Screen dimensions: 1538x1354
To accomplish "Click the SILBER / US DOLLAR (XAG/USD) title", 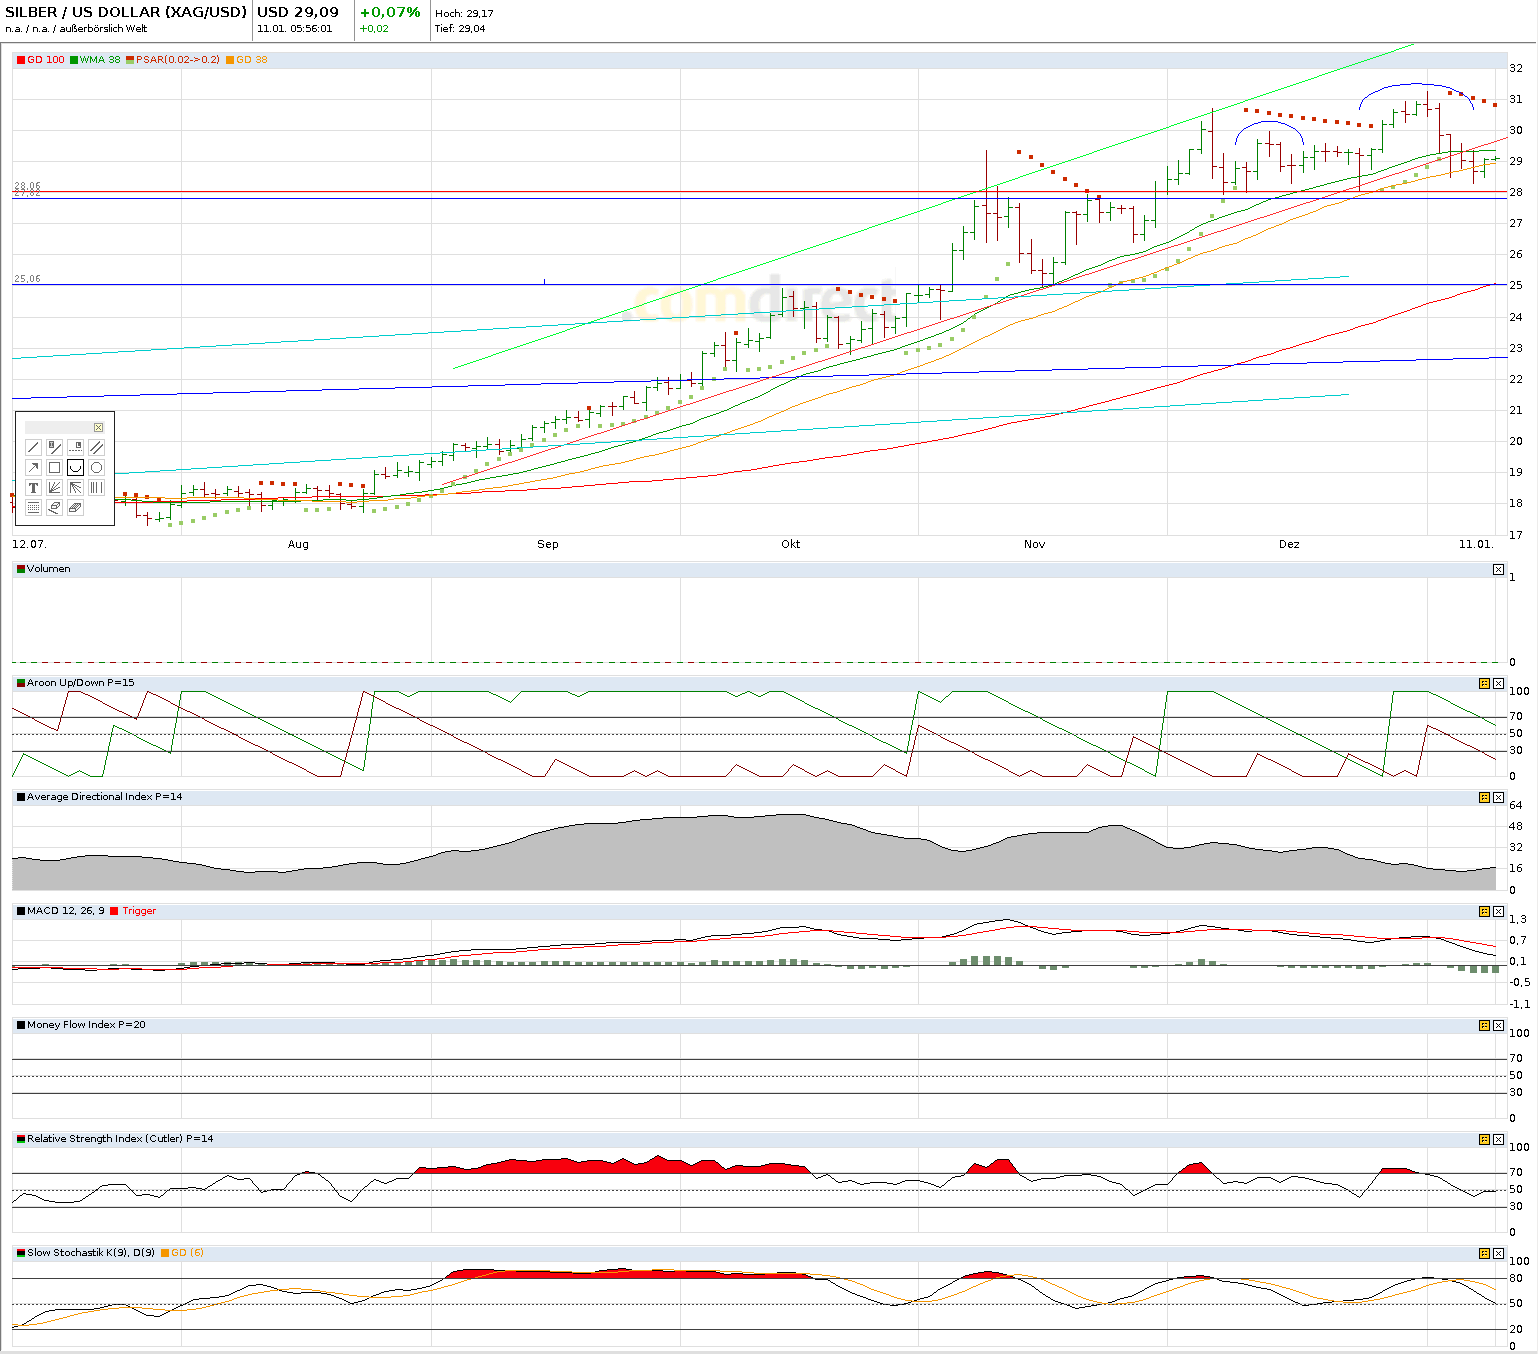I will click(126, 12).
